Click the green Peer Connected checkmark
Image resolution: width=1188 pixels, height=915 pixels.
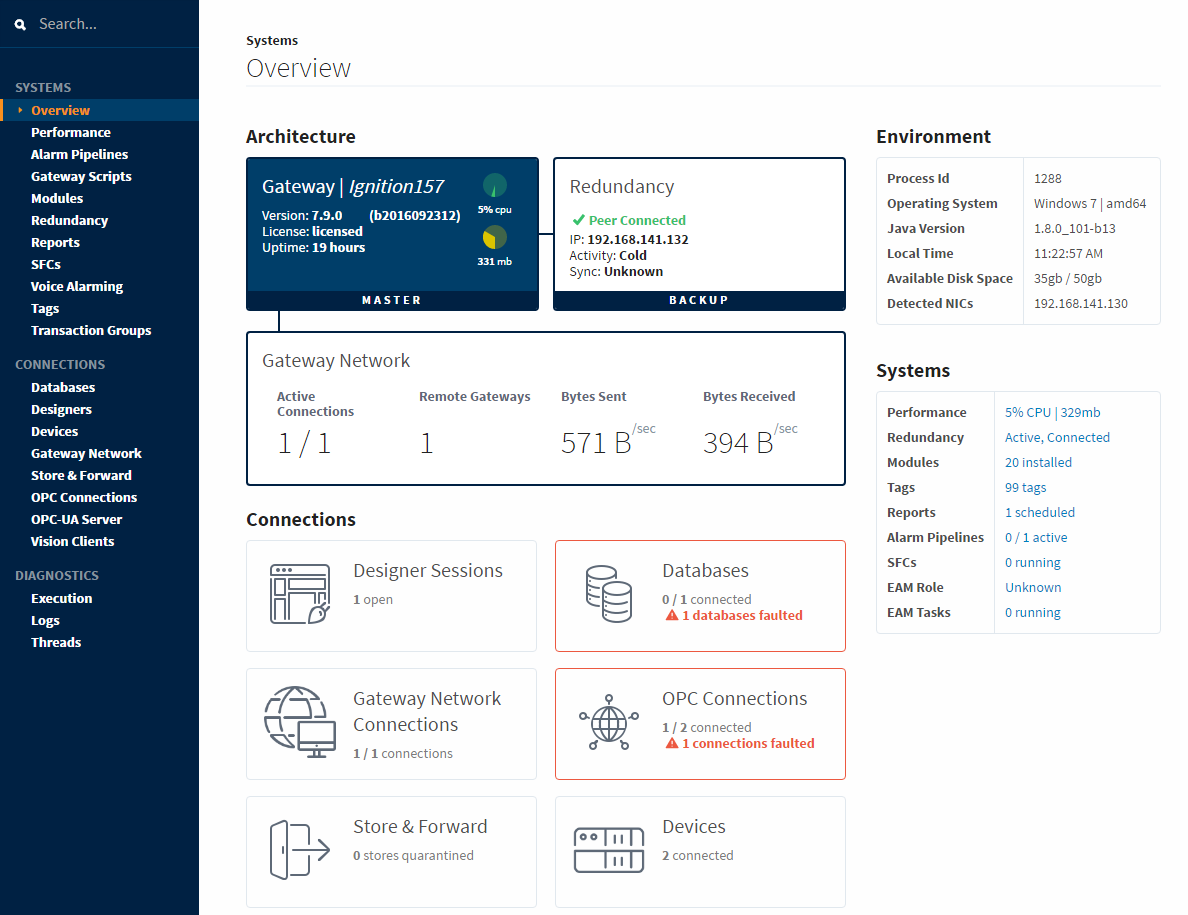578,220
